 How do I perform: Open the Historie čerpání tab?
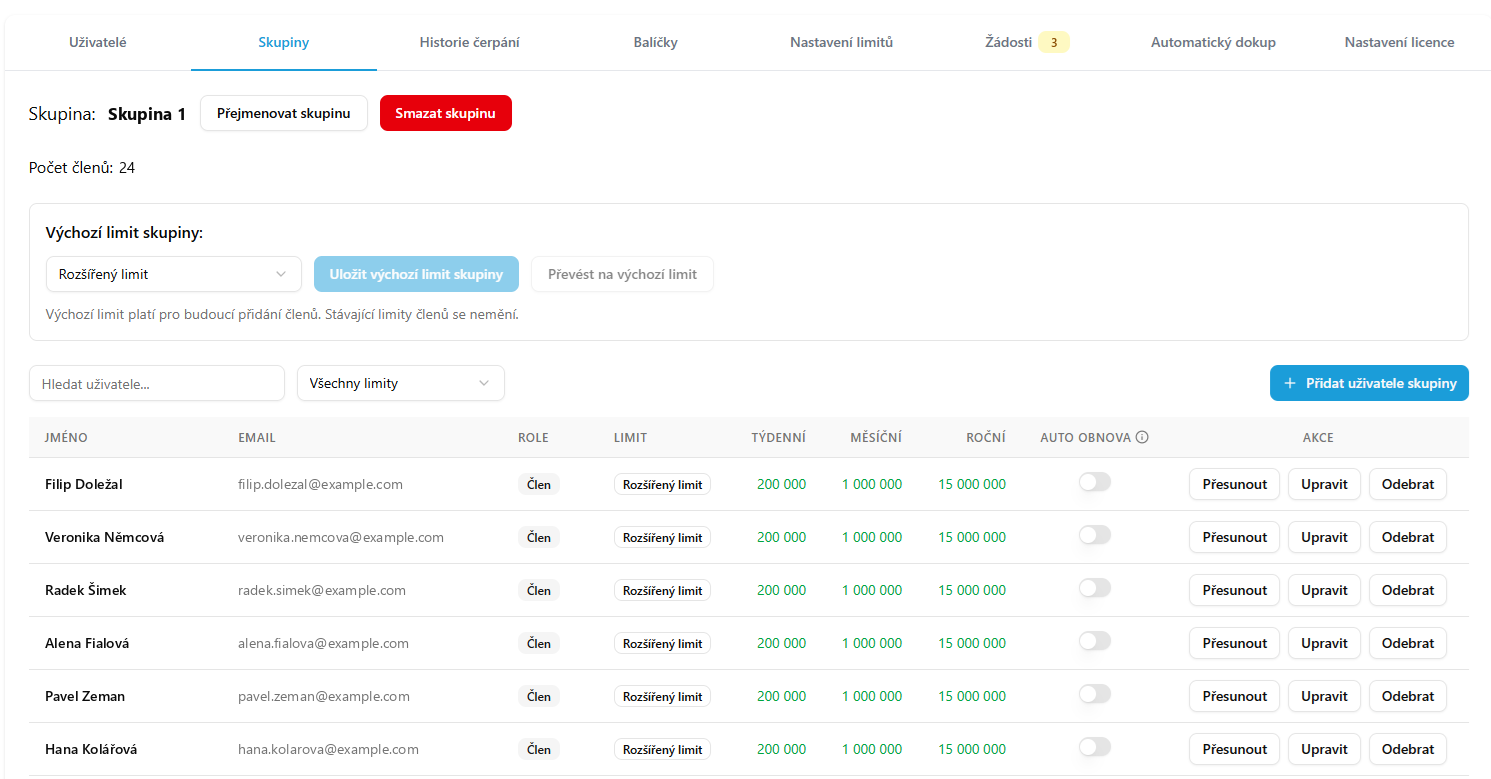click(x=470, y=42)
